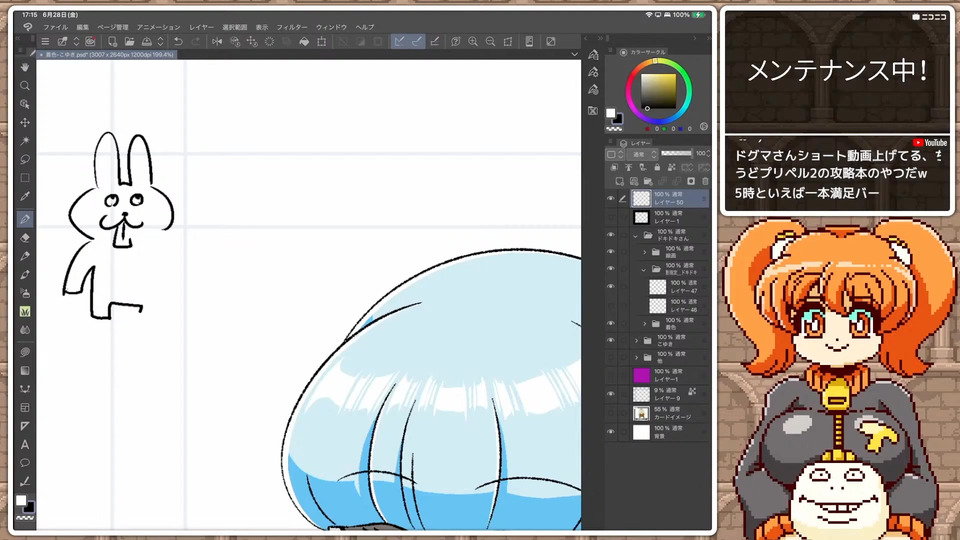This screenshot has height=540, width=960.
Task: Open the canvas tab list chevron
Action: pyautogui.click(x=574, y=54)
